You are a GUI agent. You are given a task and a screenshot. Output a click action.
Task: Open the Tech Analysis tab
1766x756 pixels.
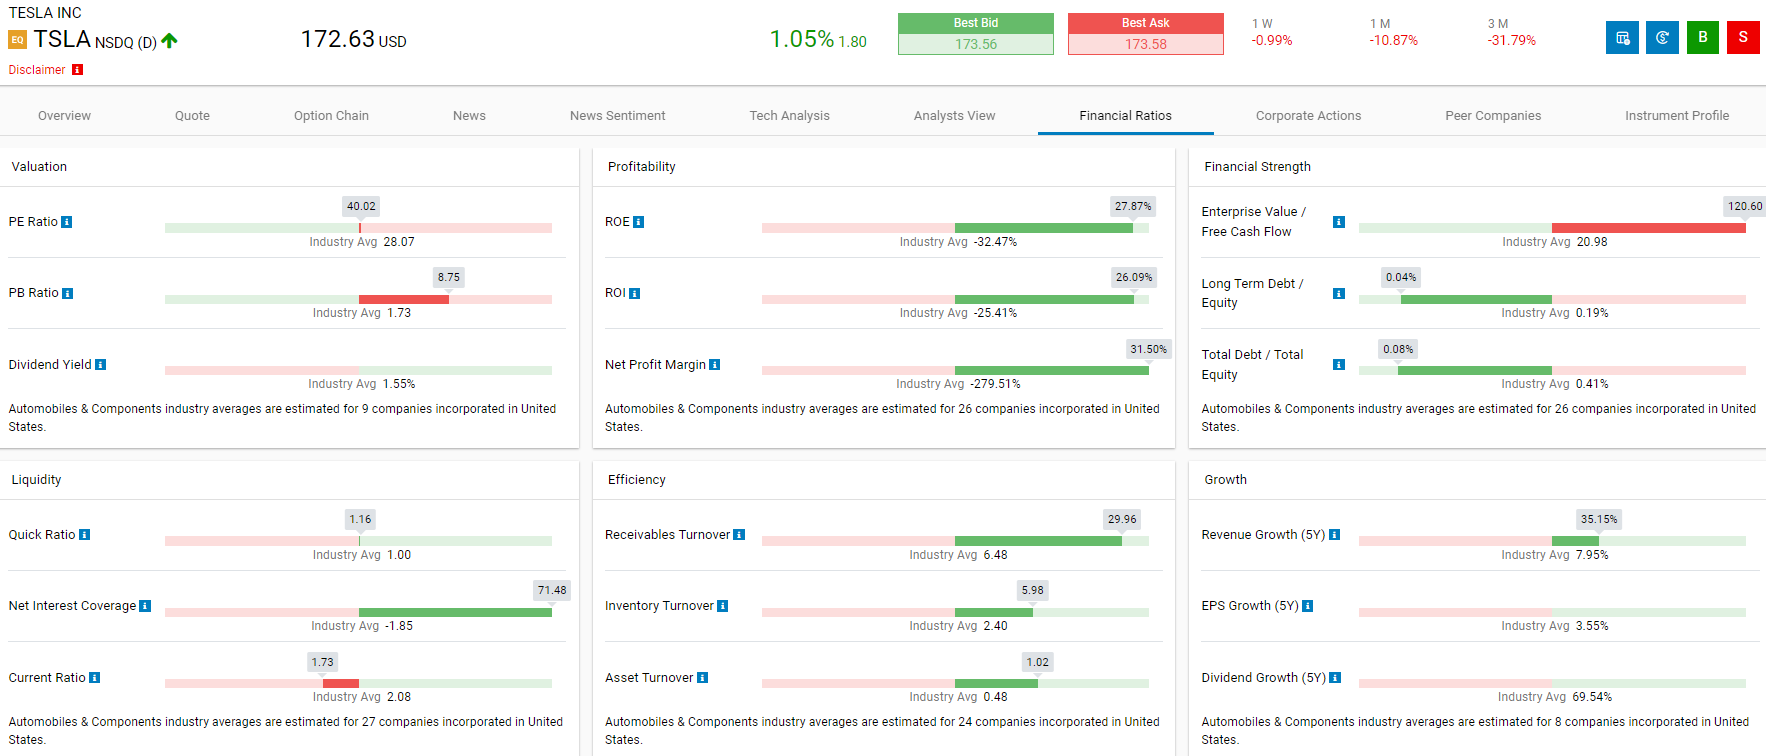789,116
